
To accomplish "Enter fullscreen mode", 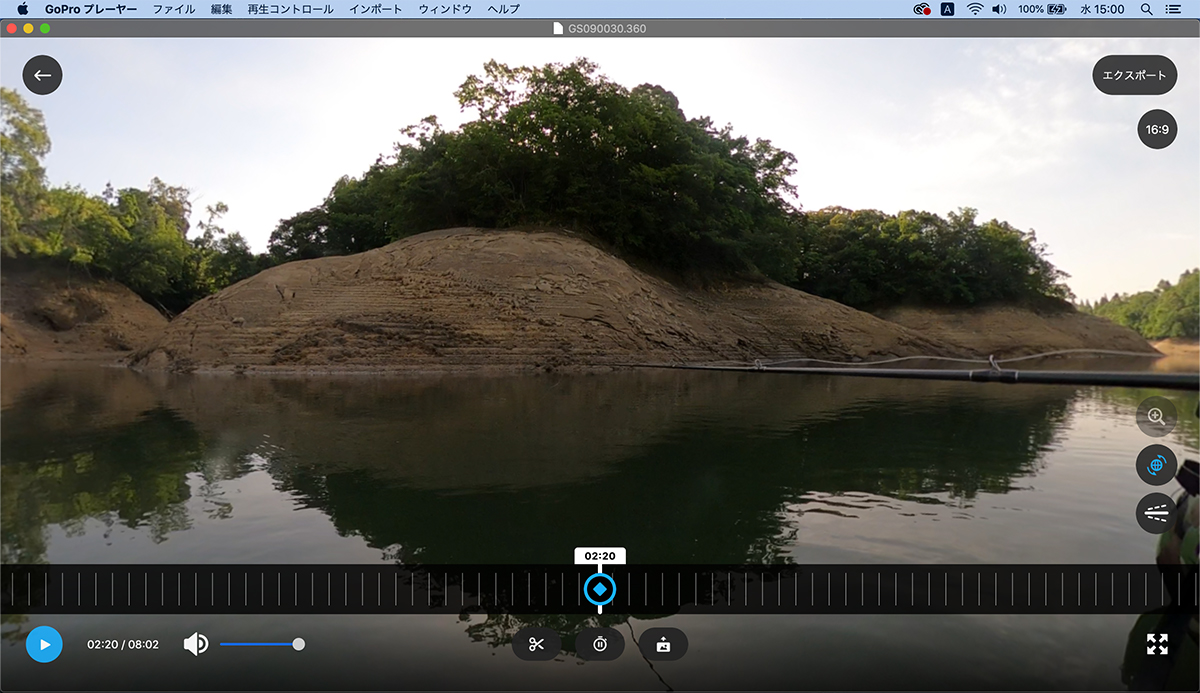I will click(1157, 644).
